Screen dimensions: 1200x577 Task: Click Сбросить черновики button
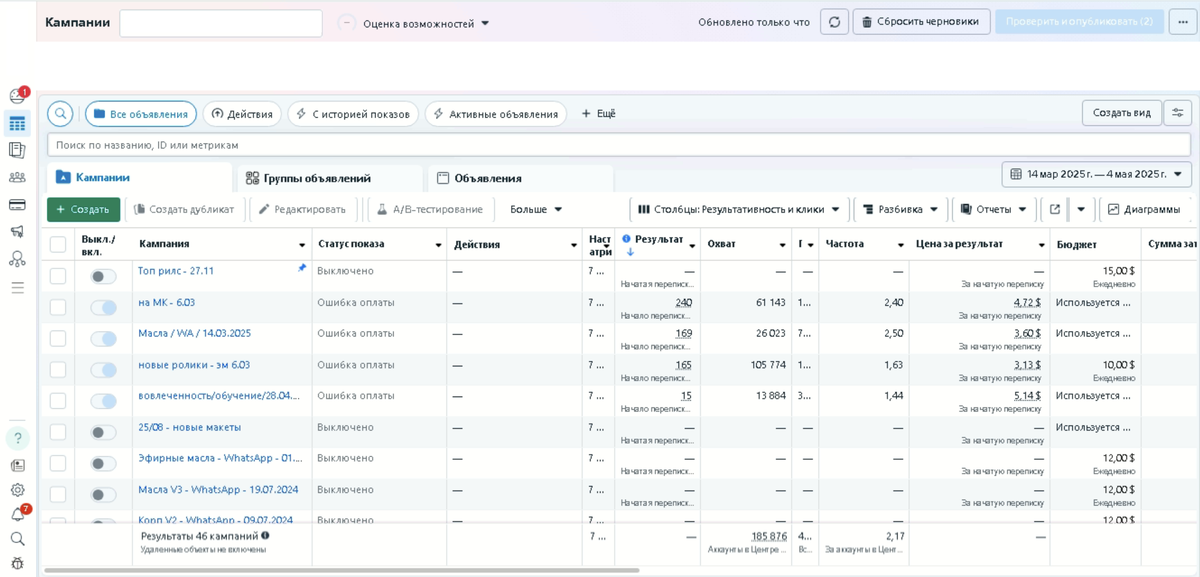point(921,22)
